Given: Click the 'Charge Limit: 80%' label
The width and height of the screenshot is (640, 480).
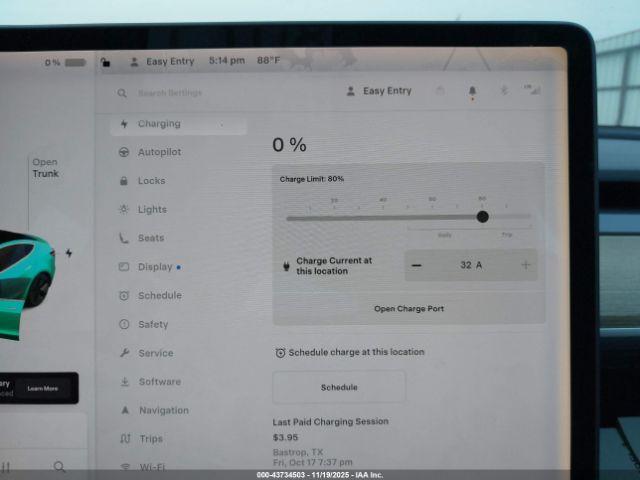Looking at the screenshot, I should pos(312,179).
